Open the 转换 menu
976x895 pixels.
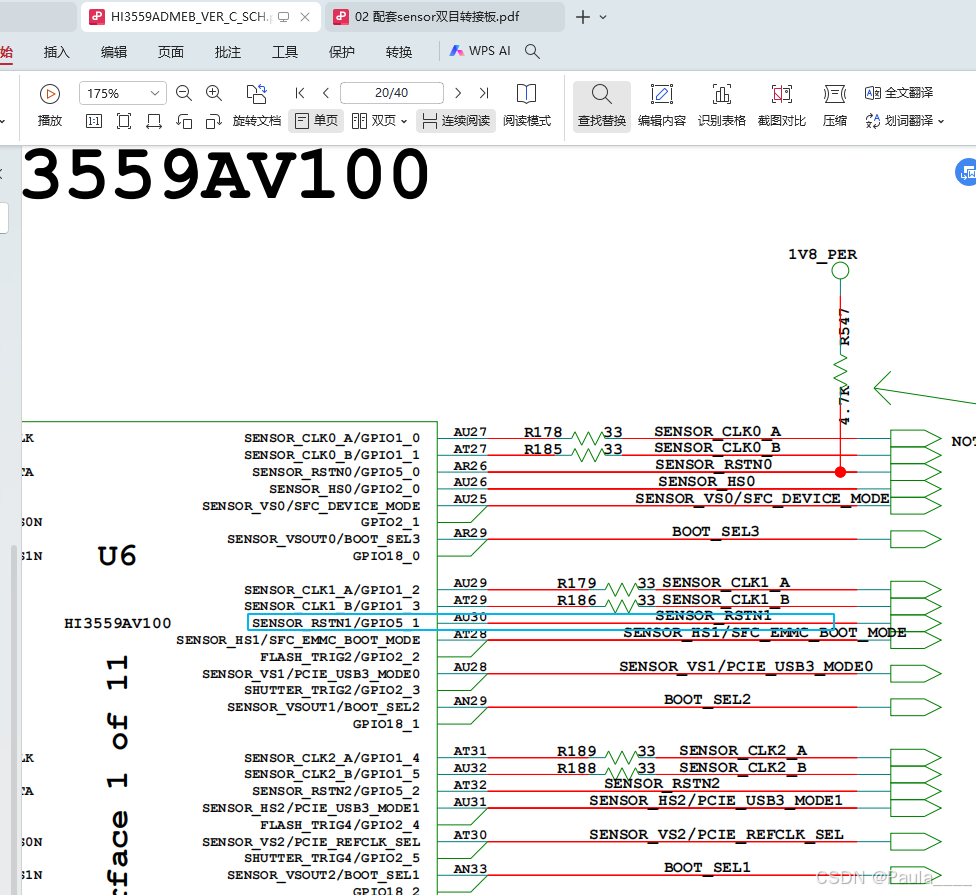(399, 52)
